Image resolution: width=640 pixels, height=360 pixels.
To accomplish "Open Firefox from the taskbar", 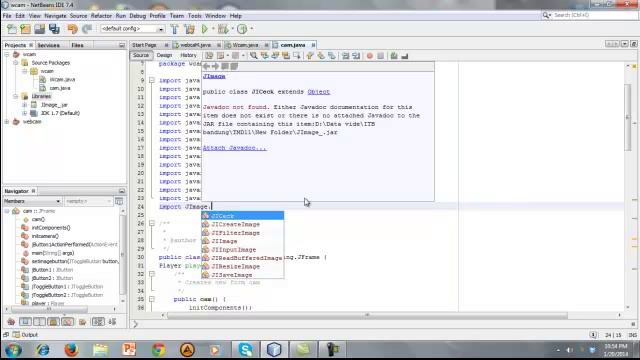I will 71,350.
